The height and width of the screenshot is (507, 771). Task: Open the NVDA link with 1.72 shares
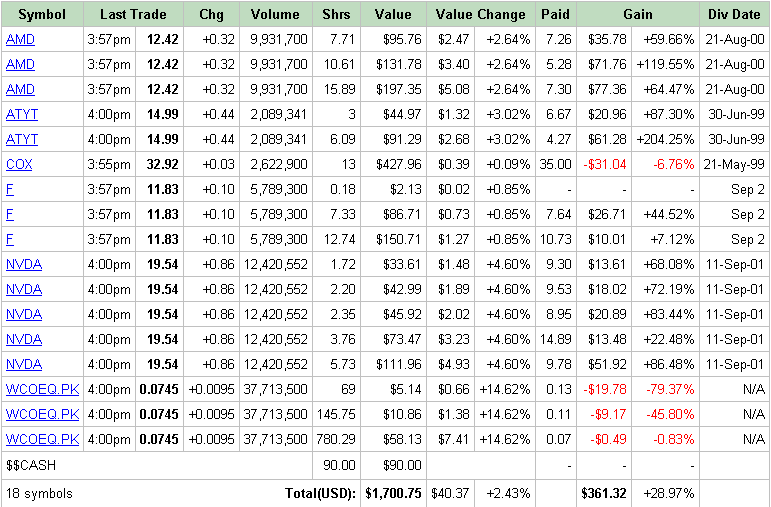pos(24,265)
